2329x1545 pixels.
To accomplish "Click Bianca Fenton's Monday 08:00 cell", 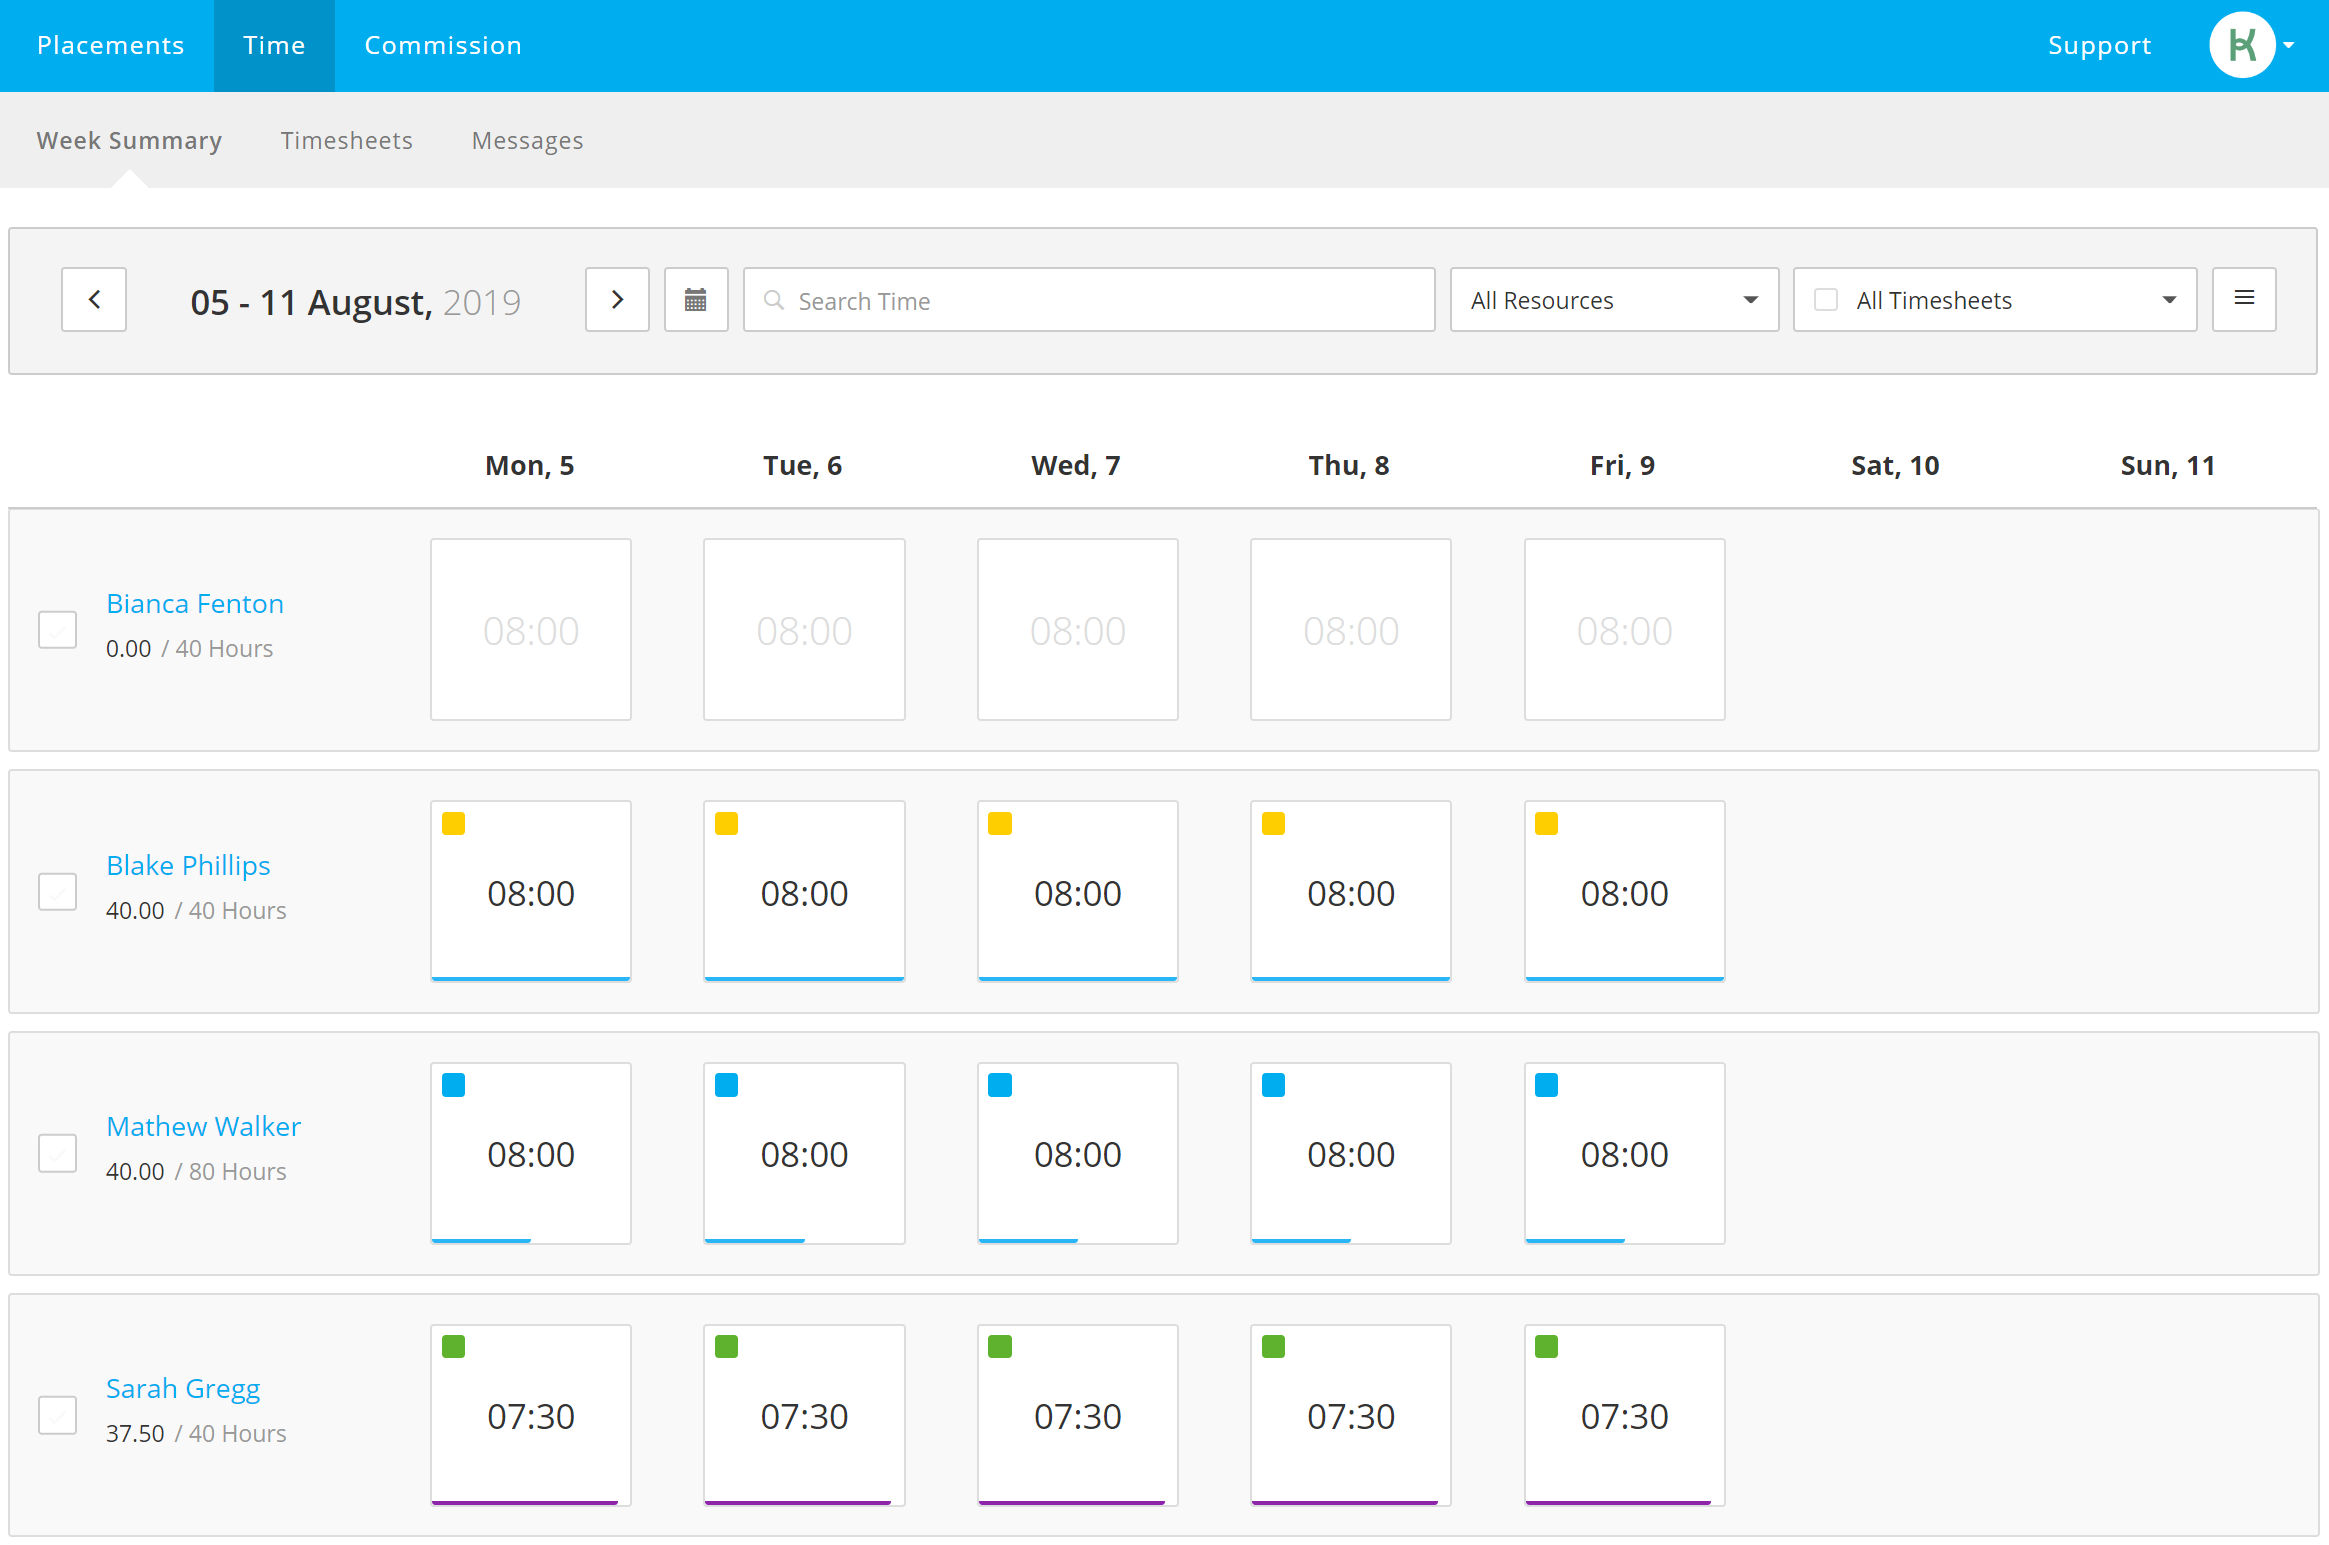I will point(531,630).
